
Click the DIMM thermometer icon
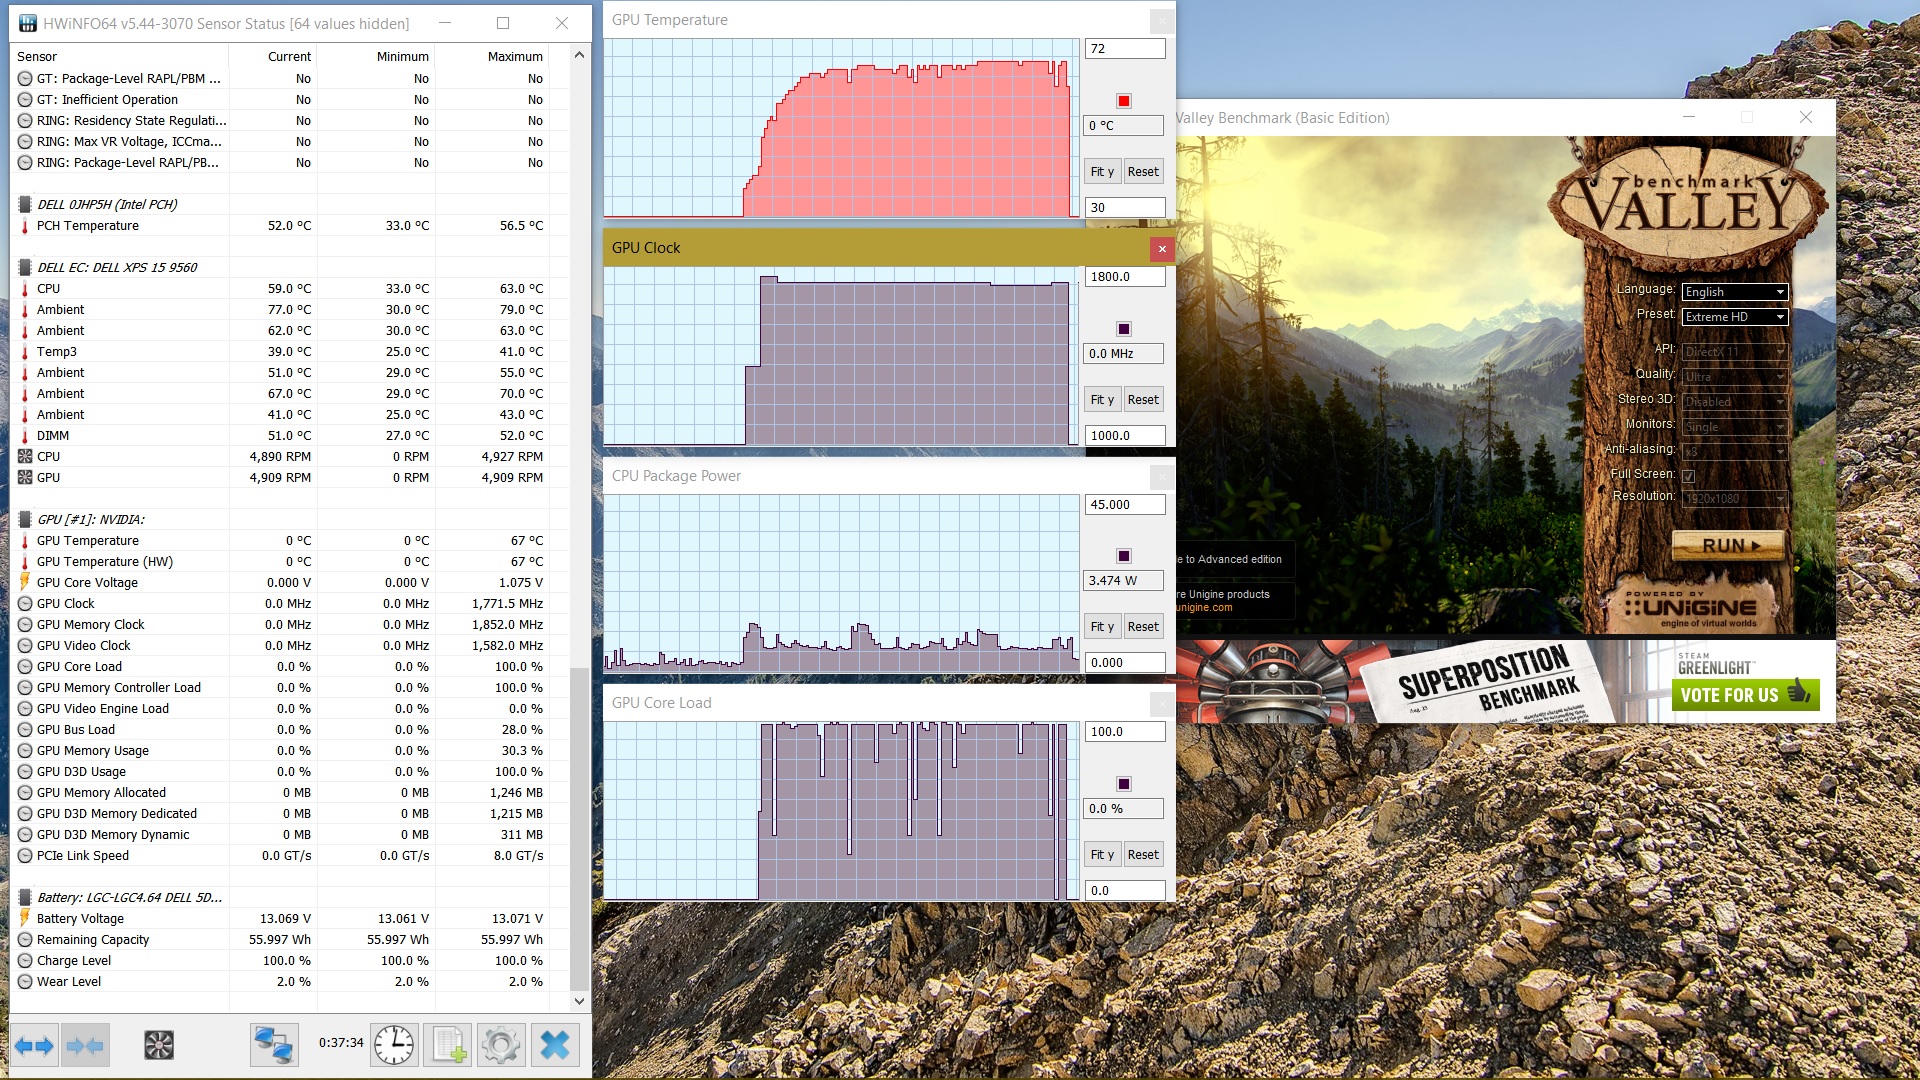(25, 436)
